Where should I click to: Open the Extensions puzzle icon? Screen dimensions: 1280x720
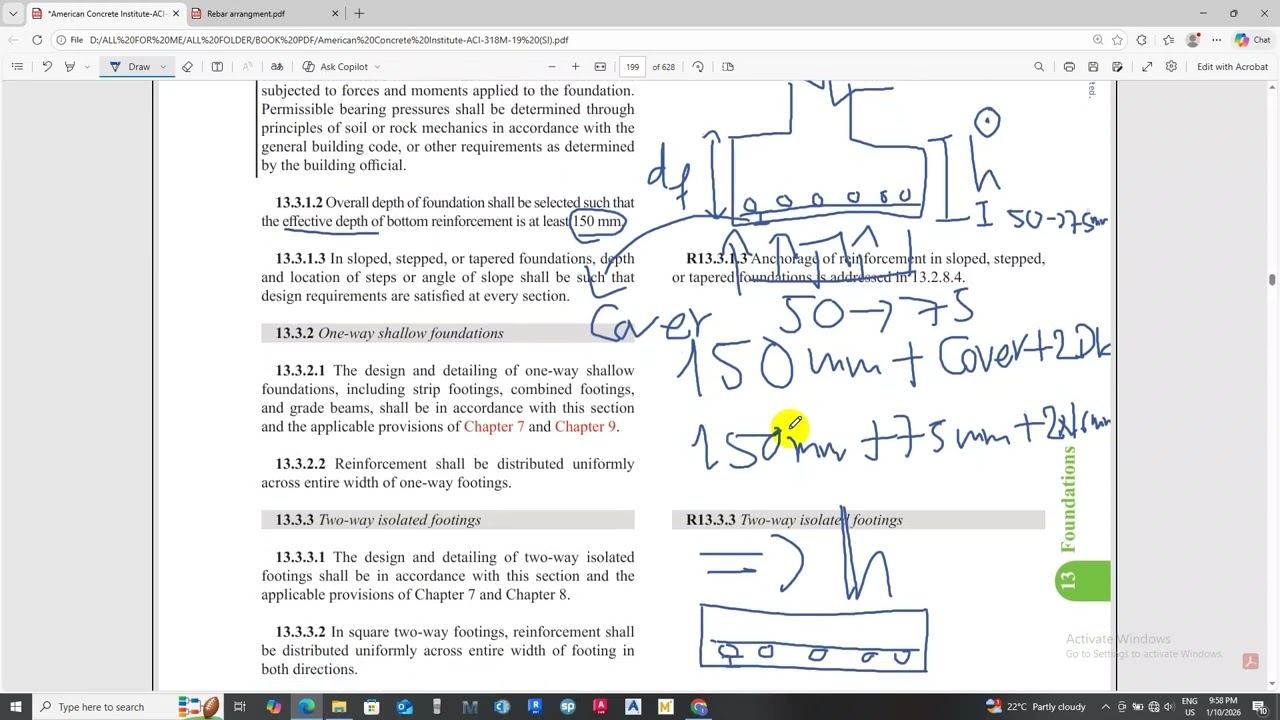coord(1142,40)
